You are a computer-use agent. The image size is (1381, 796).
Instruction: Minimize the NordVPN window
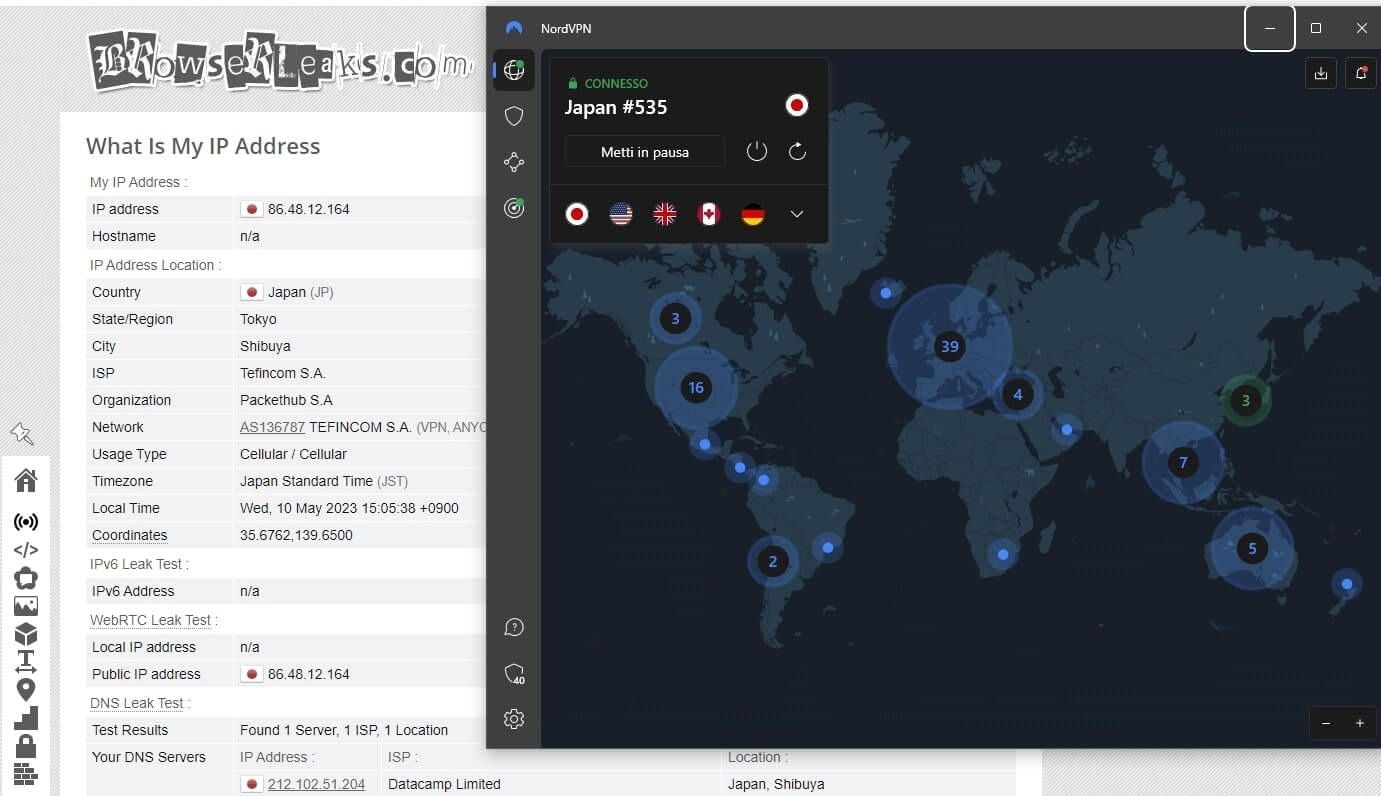tap(1270, 28)
